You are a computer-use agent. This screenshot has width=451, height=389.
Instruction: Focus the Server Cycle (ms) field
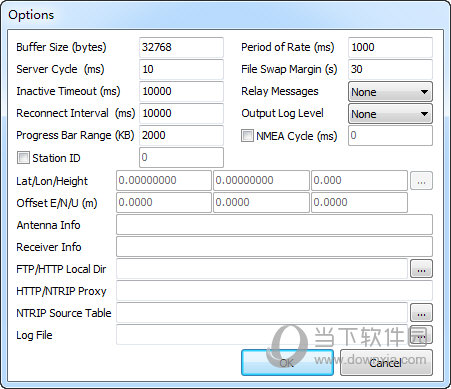coord(181,69)
